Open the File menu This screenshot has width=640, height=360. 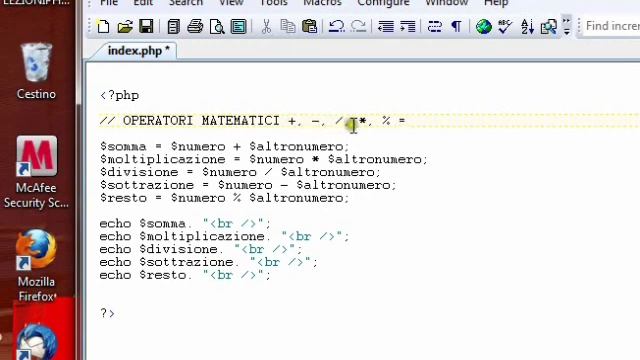coord(109,3)
